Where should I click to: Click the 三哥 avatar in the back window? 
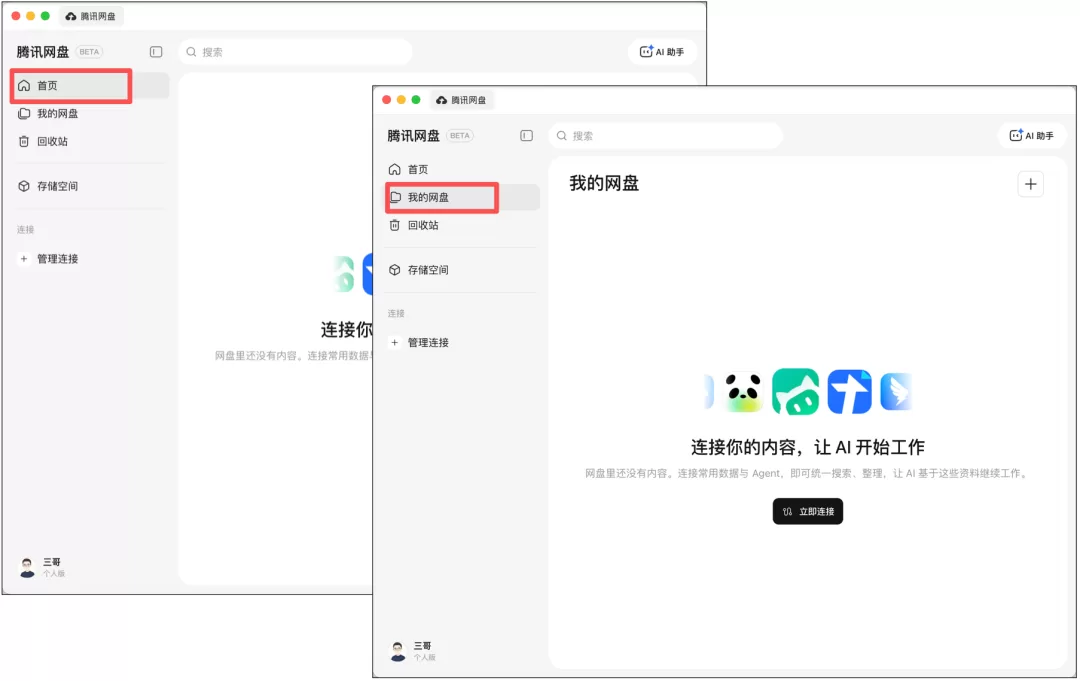click(28, 567)
